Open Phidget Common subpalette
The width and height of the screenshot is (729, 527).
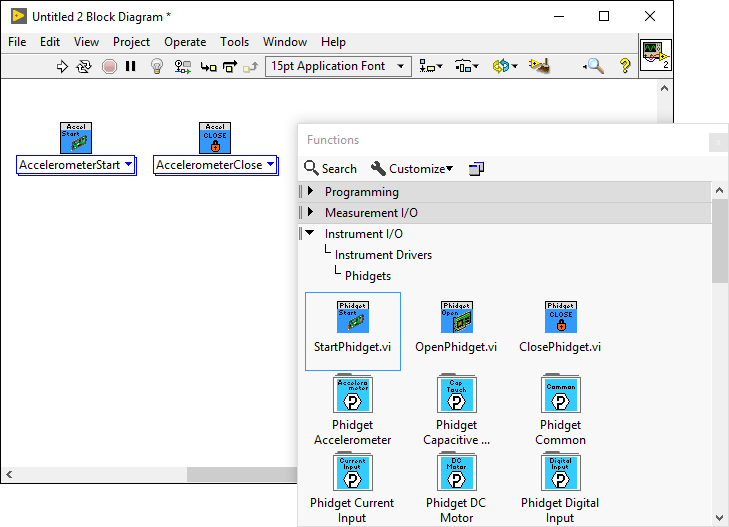560,410
